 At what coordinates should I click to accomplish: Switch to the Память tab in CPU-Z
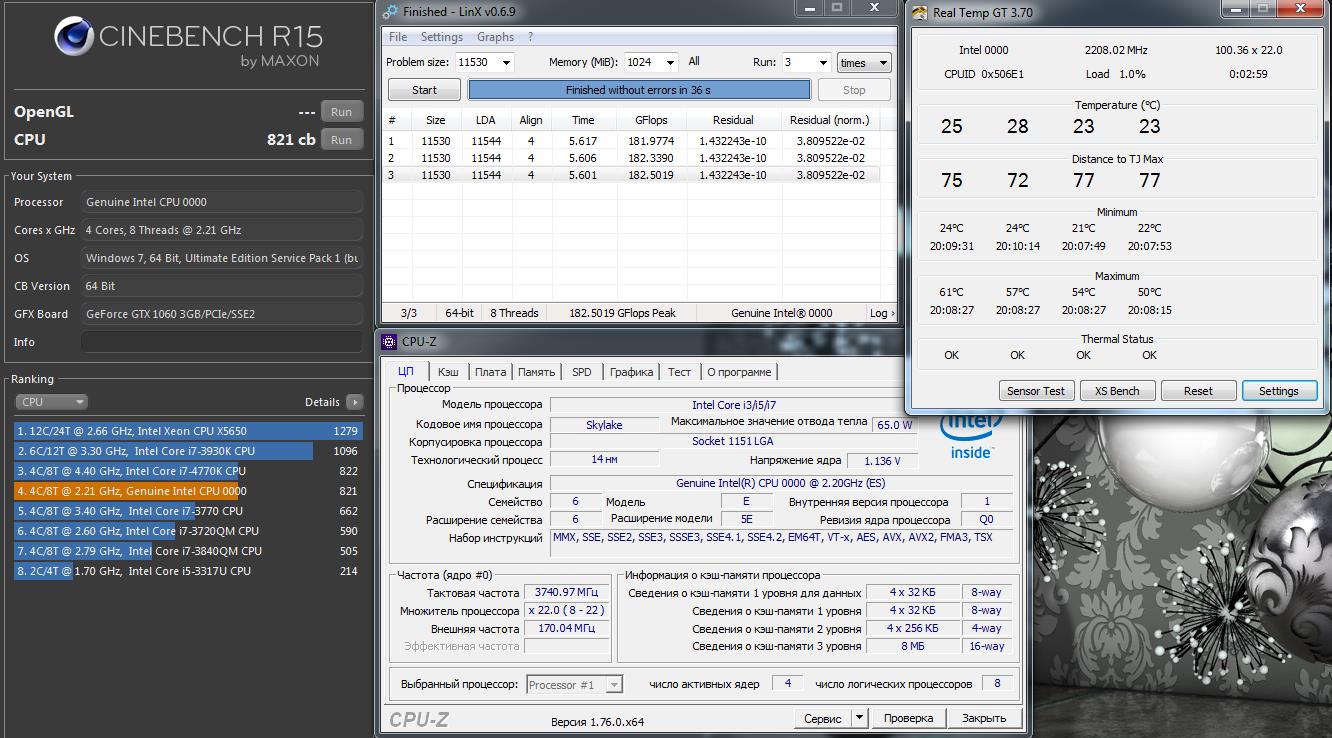point(536,372)
